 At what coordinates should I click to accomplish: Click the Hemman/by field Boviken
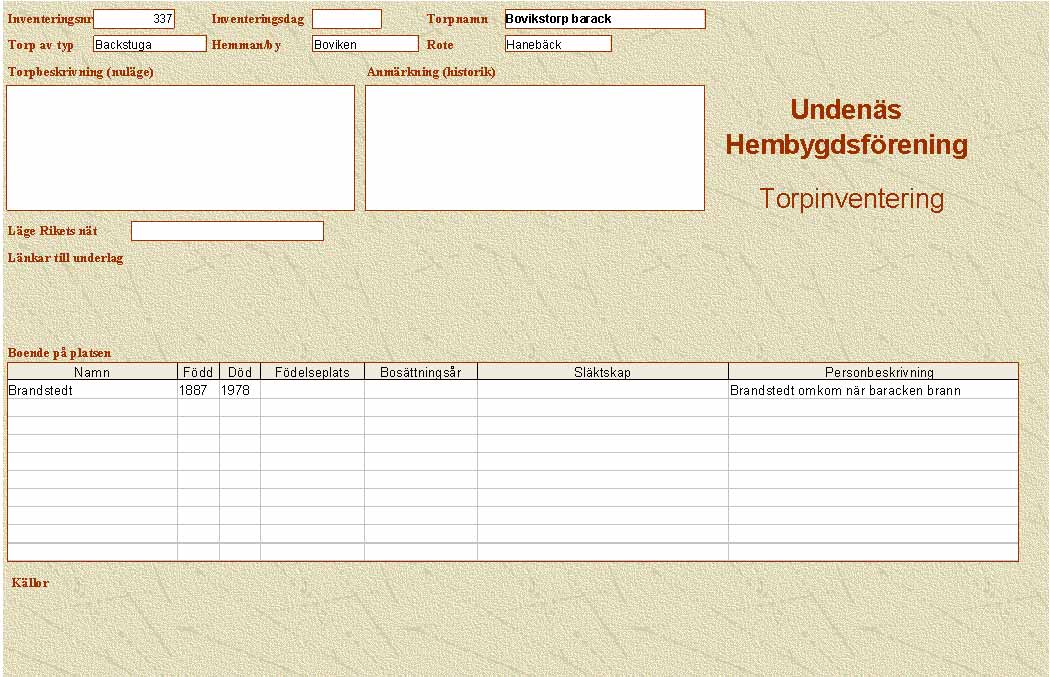(364, 44)
